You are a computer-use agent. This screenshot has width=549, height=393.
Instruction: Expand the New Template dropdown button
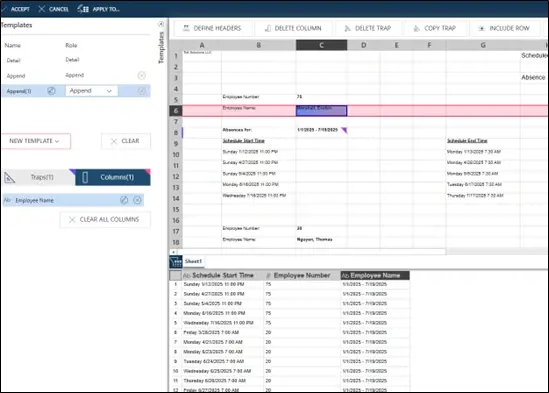pos(36,141)
